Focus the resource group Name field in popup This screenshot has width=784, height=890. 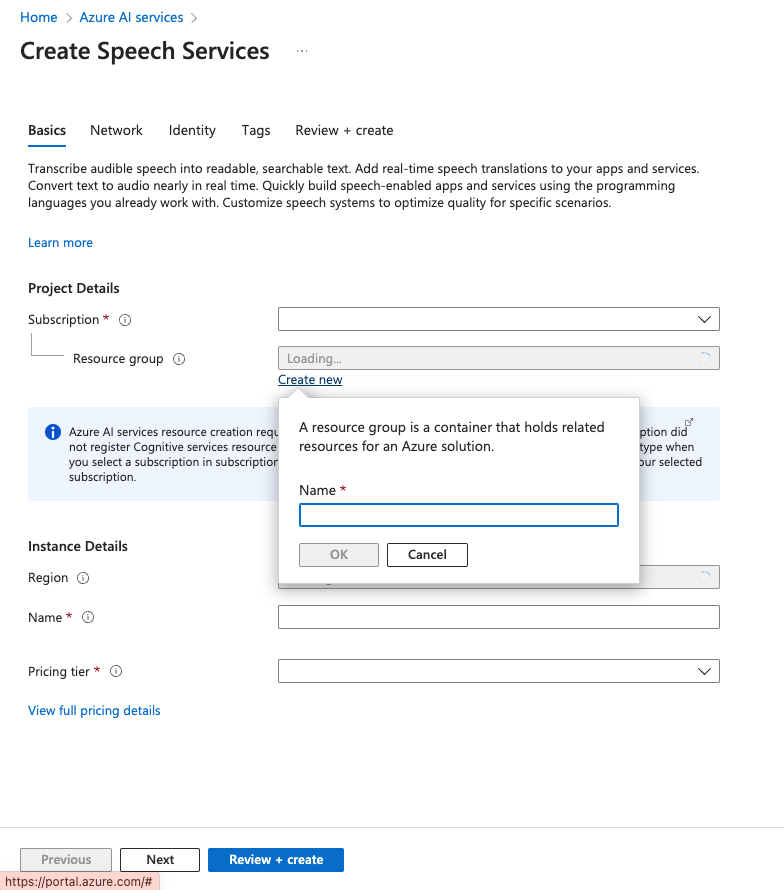click(459, 515)
